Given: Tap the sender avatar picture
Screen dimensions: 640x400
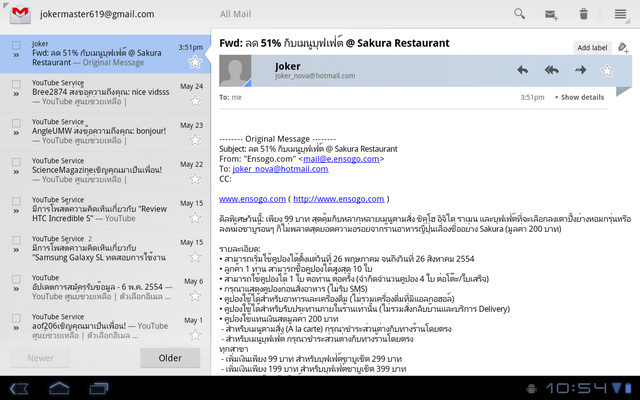Looking at the screenshot, I should point(235,71).
